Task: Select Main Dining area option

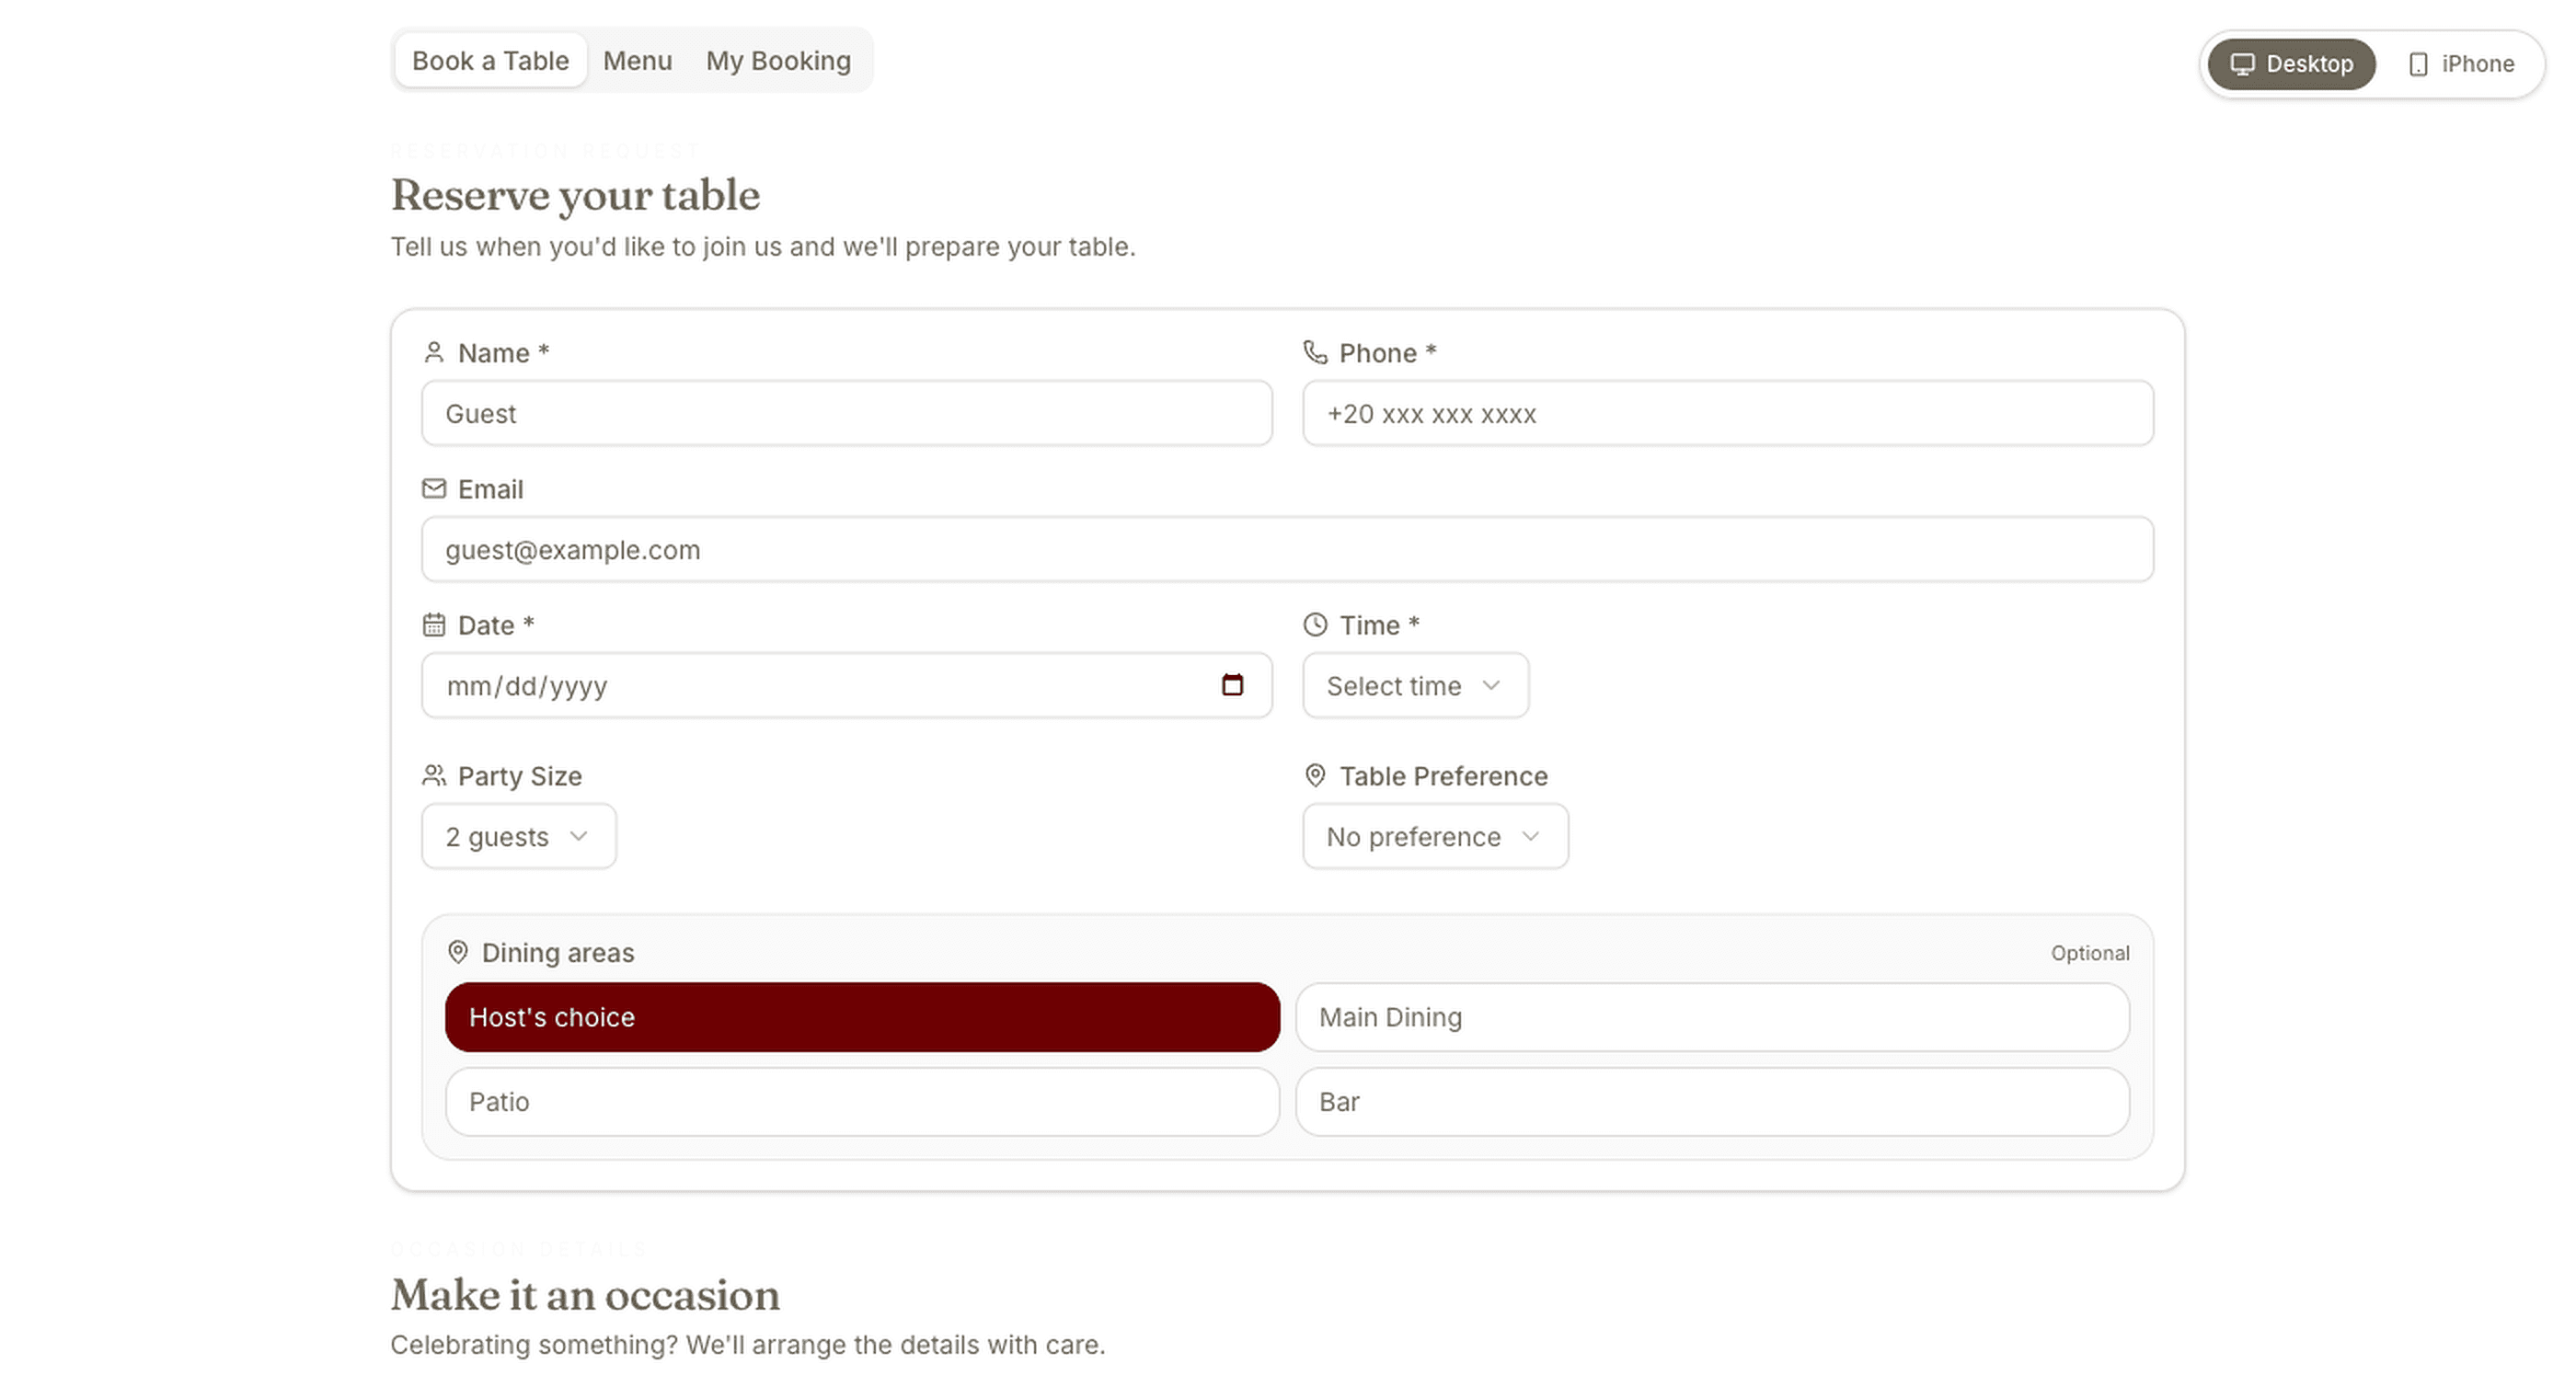Action: (1712, 1017)
